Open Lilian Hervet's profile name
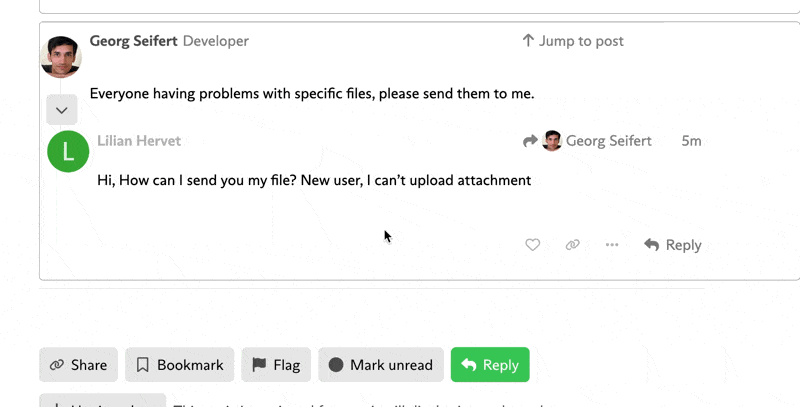Viewport: 800px width, 407px height. 139,141
